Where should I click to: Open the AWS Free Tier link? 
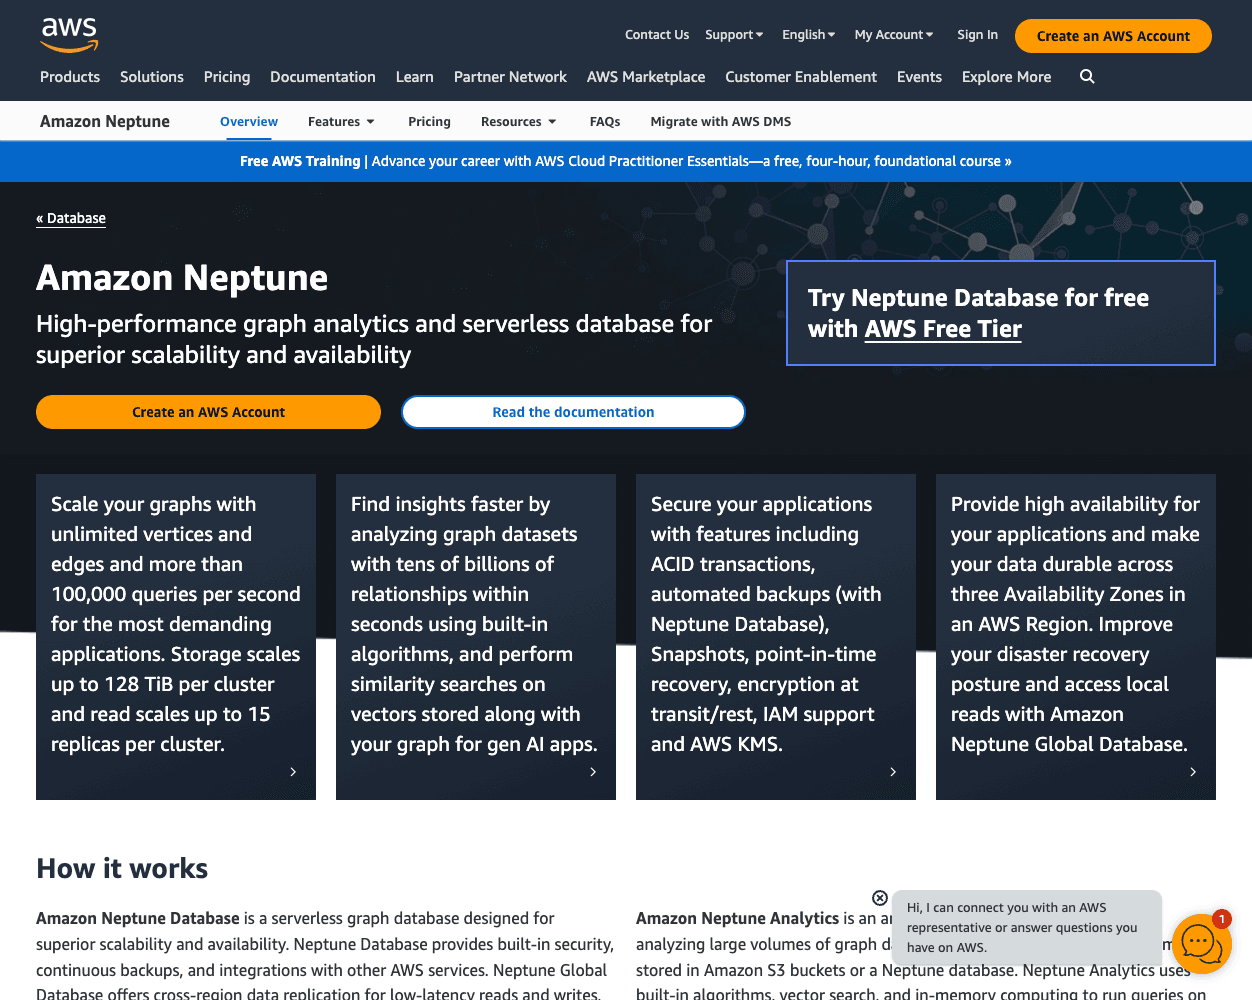tap(943, 329)
